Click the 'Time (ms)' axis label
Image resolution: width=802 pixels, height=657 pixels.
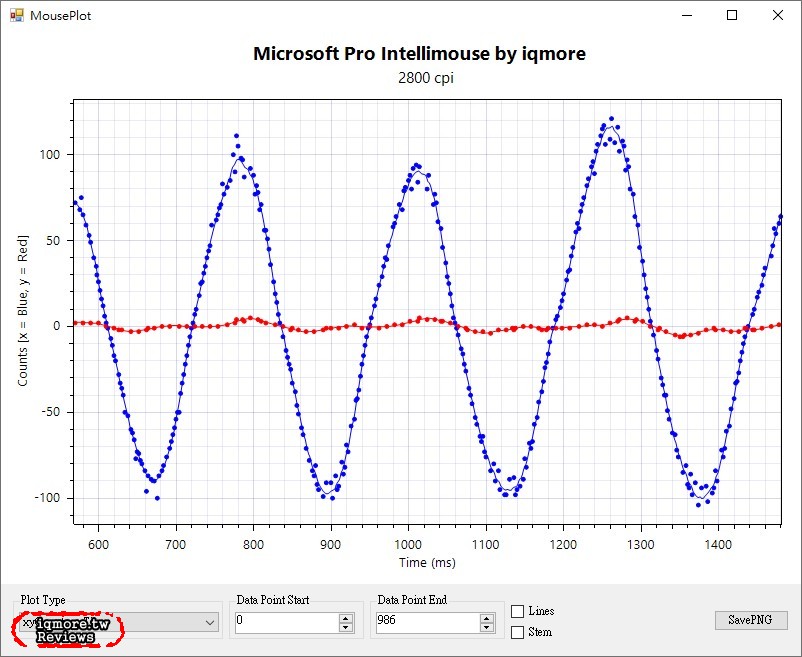[x=427, y=563]
